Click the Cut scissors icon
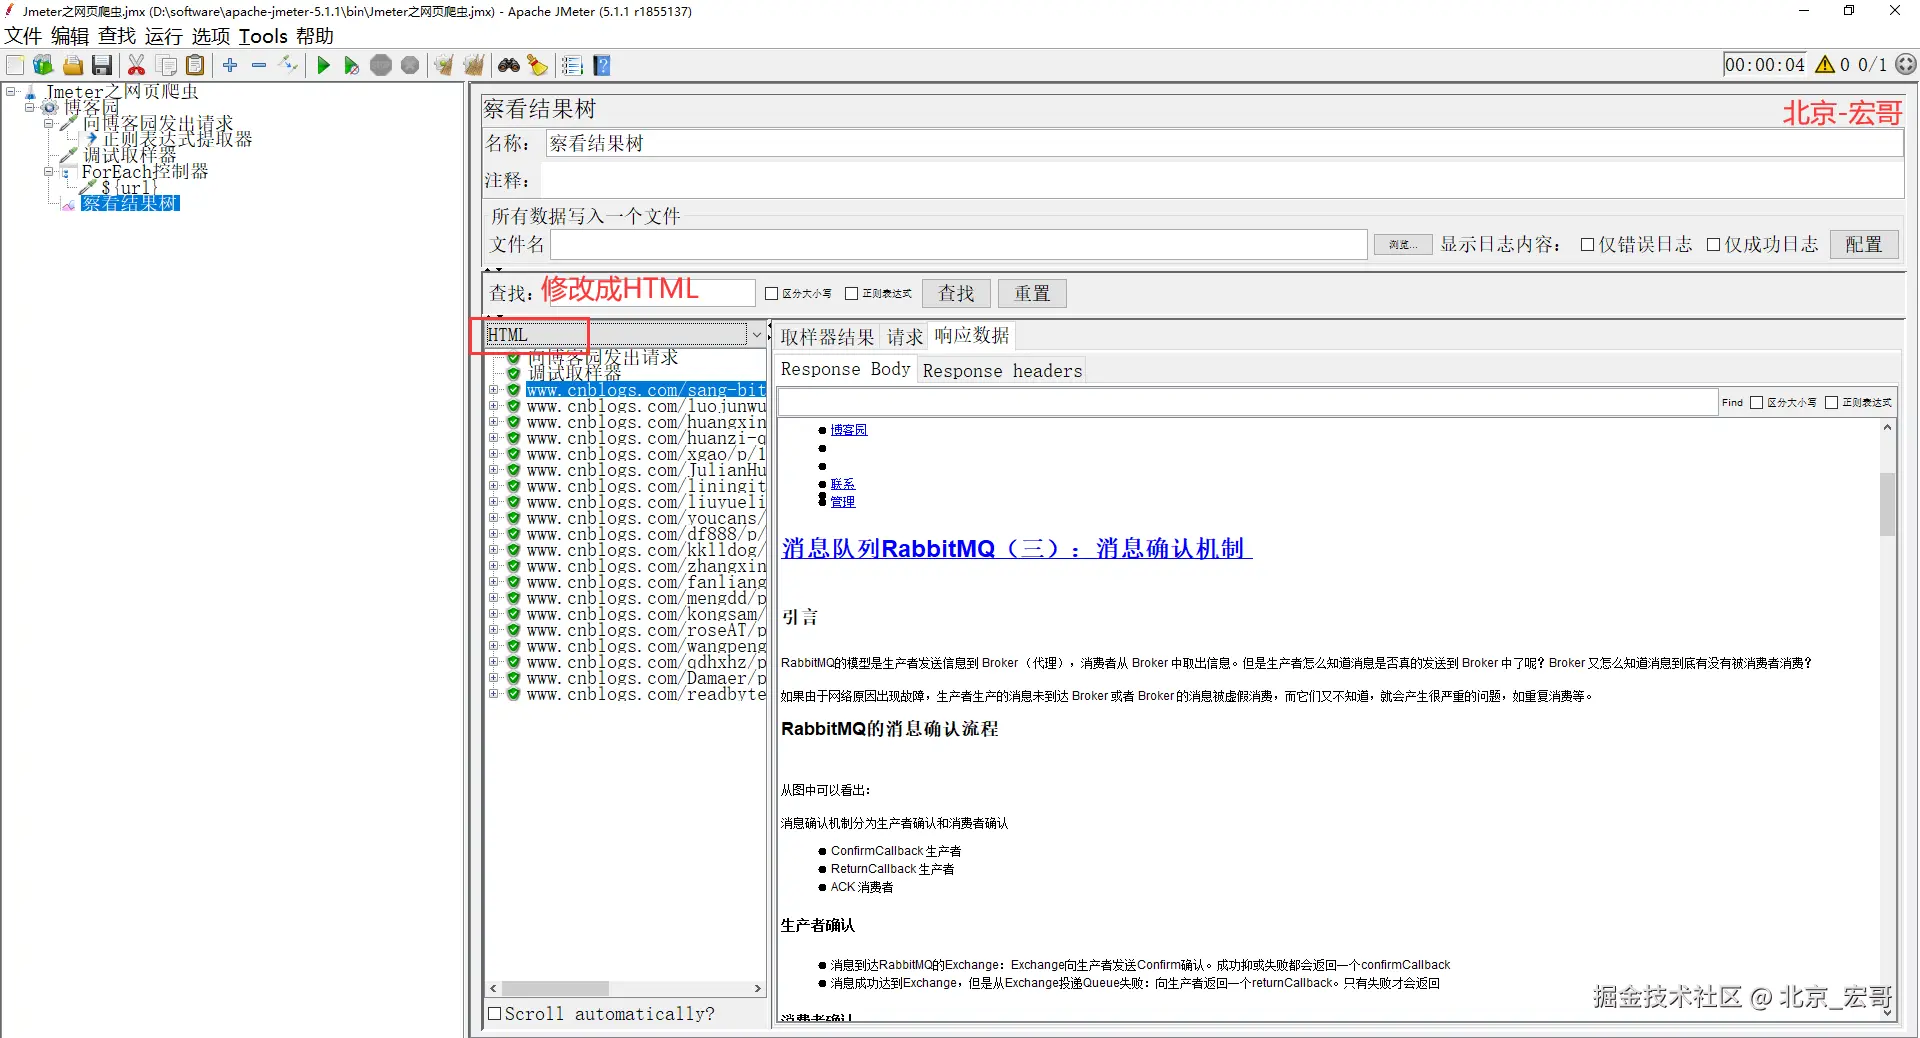1920x1038 pixels. 137,65
